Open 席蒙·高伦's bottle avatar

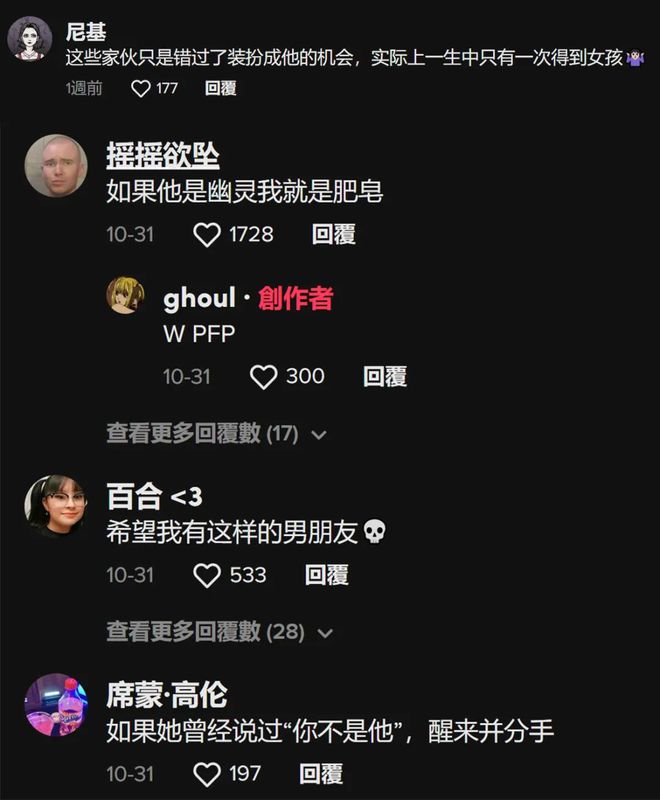(56, 705)
